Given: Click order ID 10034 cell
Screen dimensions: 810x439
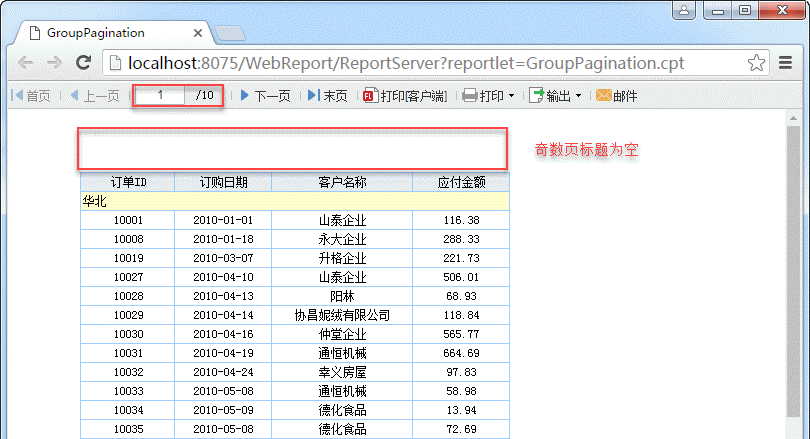Looking at the screenshot, I should (128, 410).
